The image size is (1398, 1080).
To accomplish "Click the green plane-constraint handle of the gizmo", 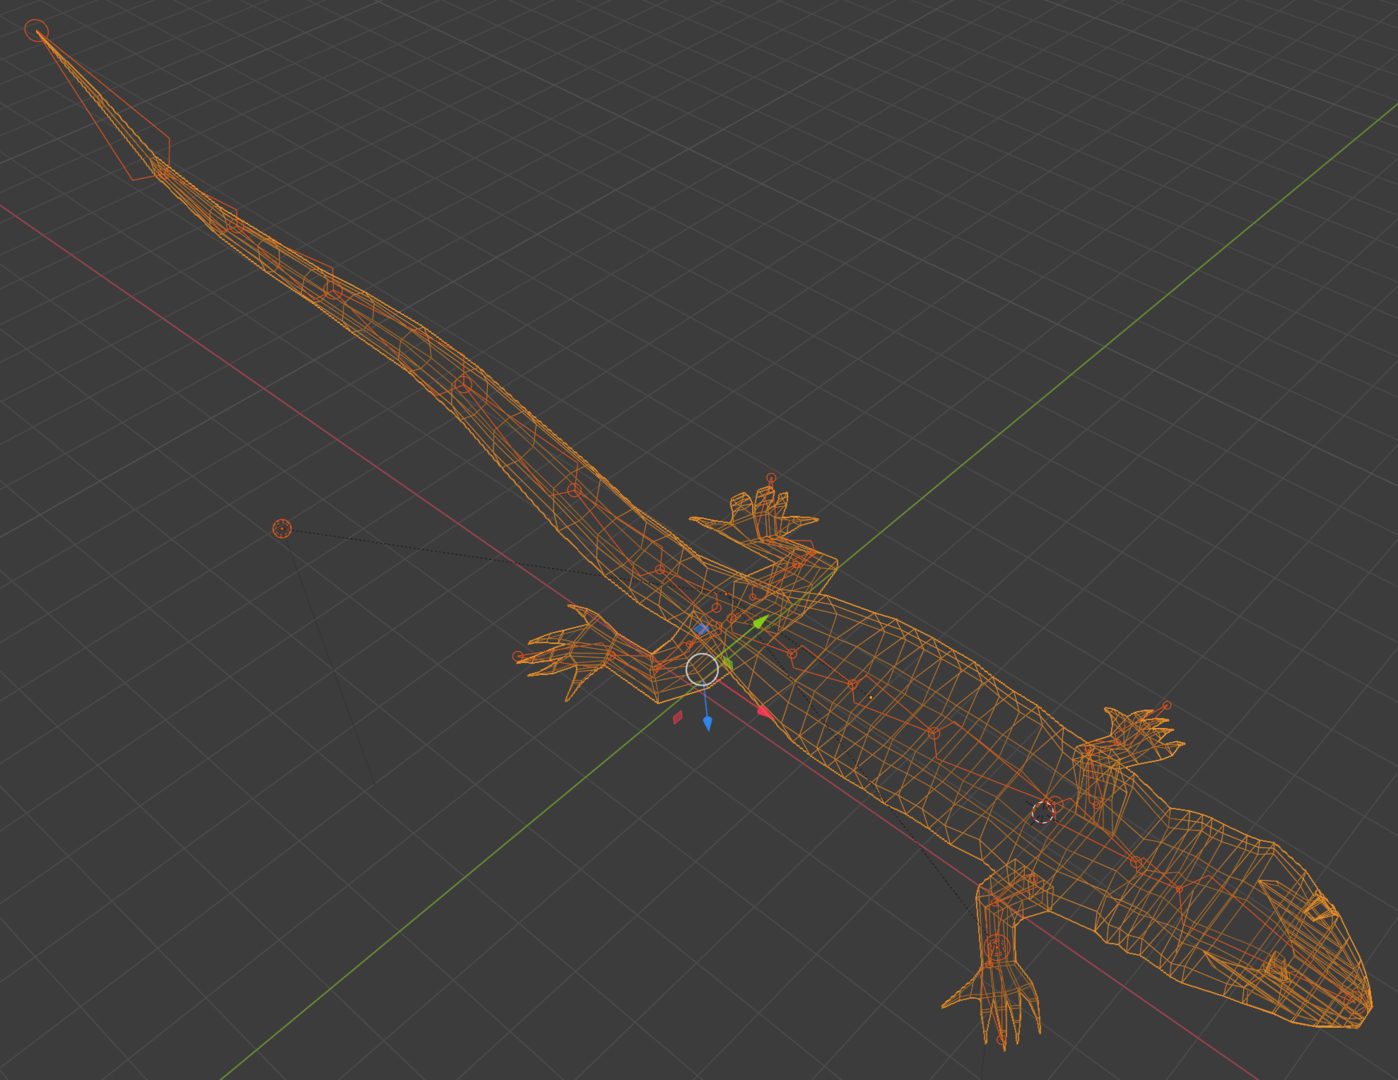I will pos(728,663).
